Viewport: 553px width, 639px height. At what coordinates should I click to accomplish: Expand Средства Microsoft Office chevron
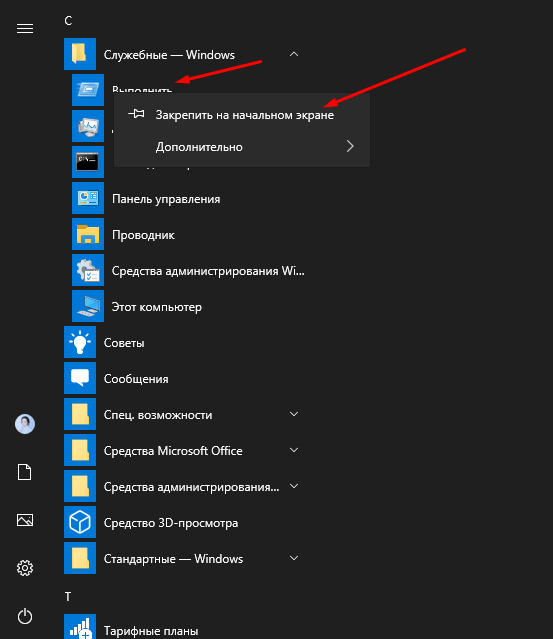[x=294, y=450]
